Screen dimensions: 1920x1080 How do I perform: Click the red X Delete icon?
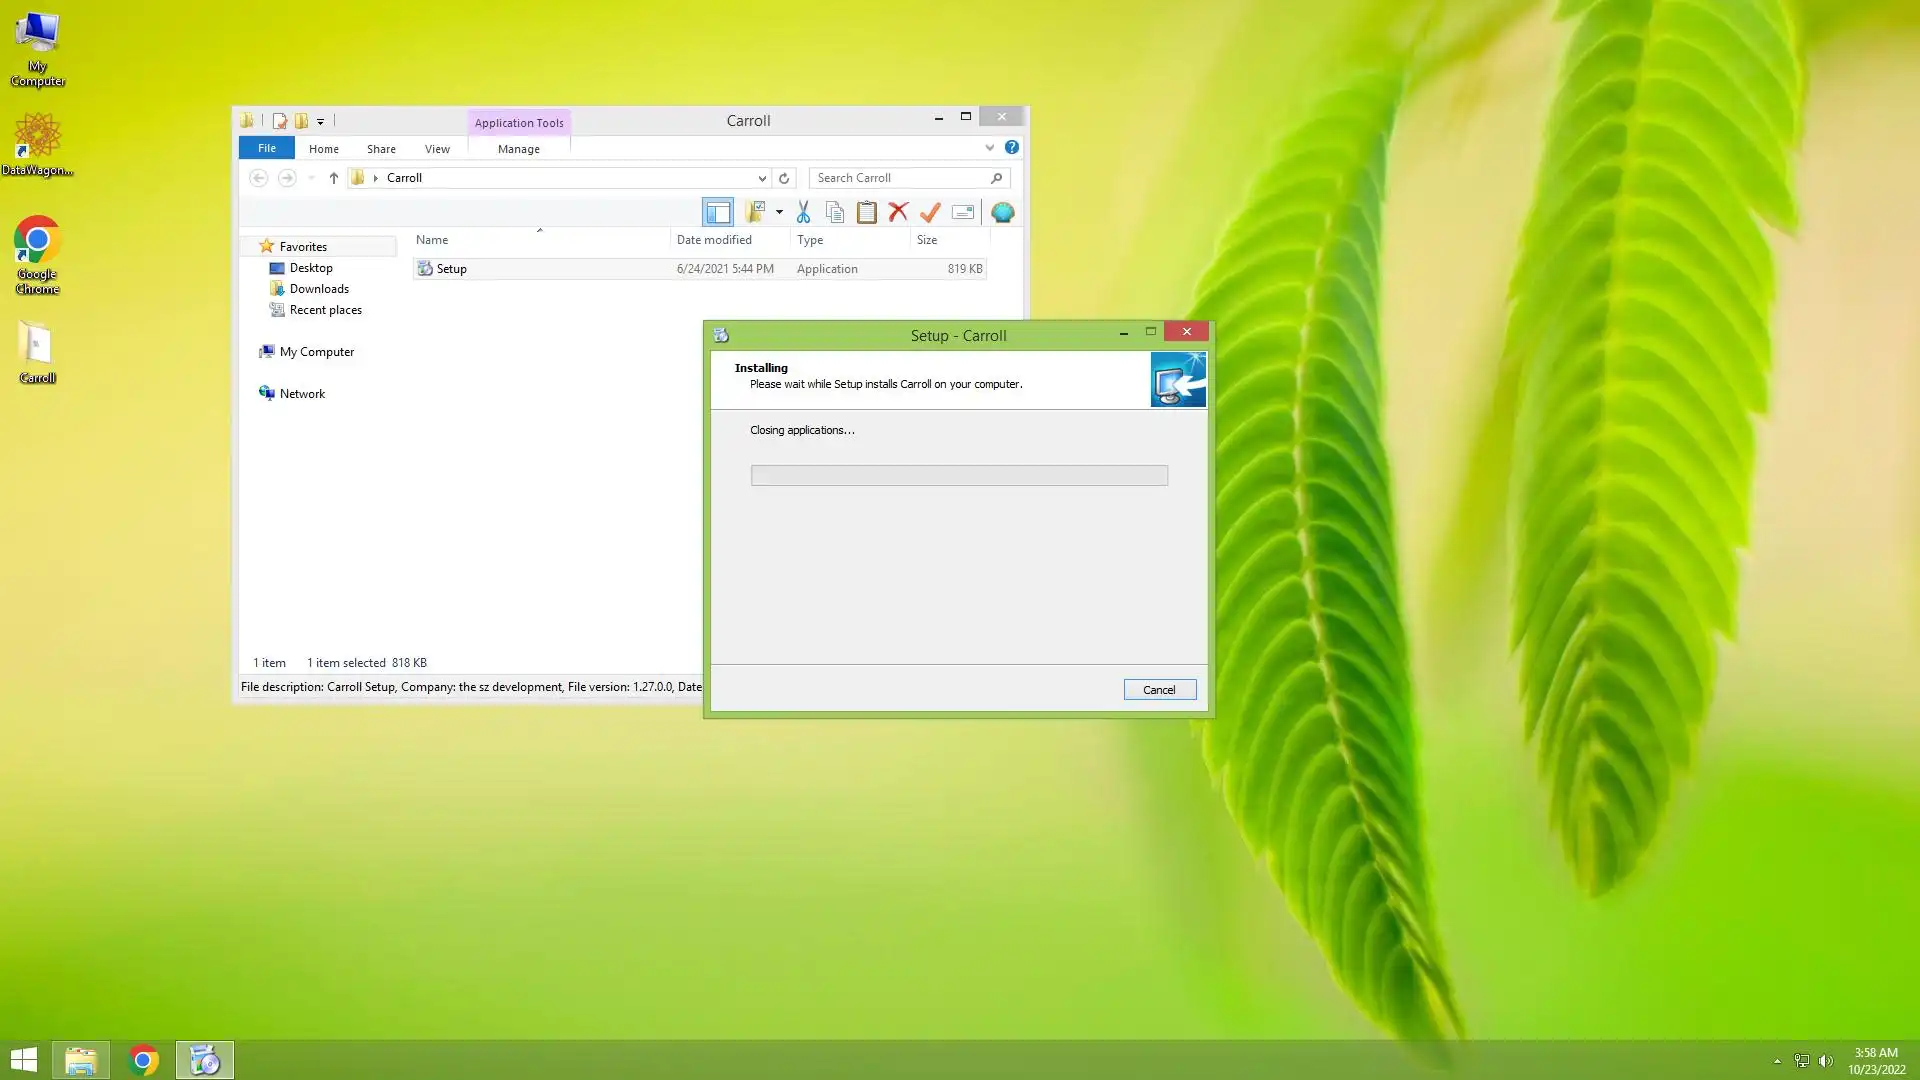pos(898,212)
